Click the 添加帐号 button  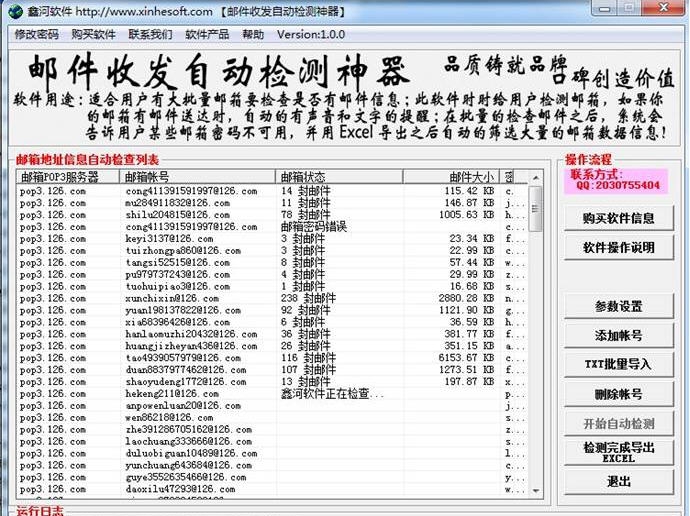(x=619, y=335)
